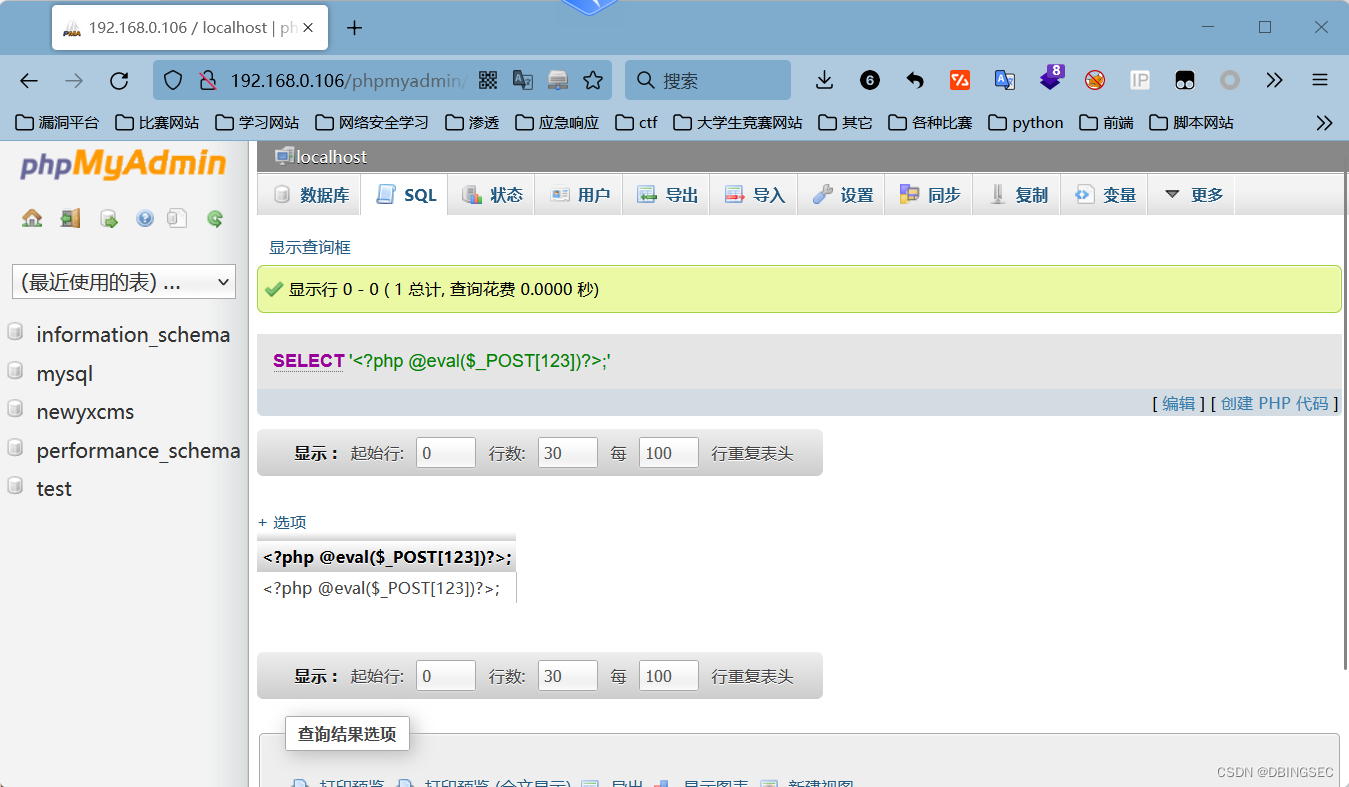The image size is (1349, 787).
Task: Click the shield icon in address bar
Action: [x=173, y=81]
